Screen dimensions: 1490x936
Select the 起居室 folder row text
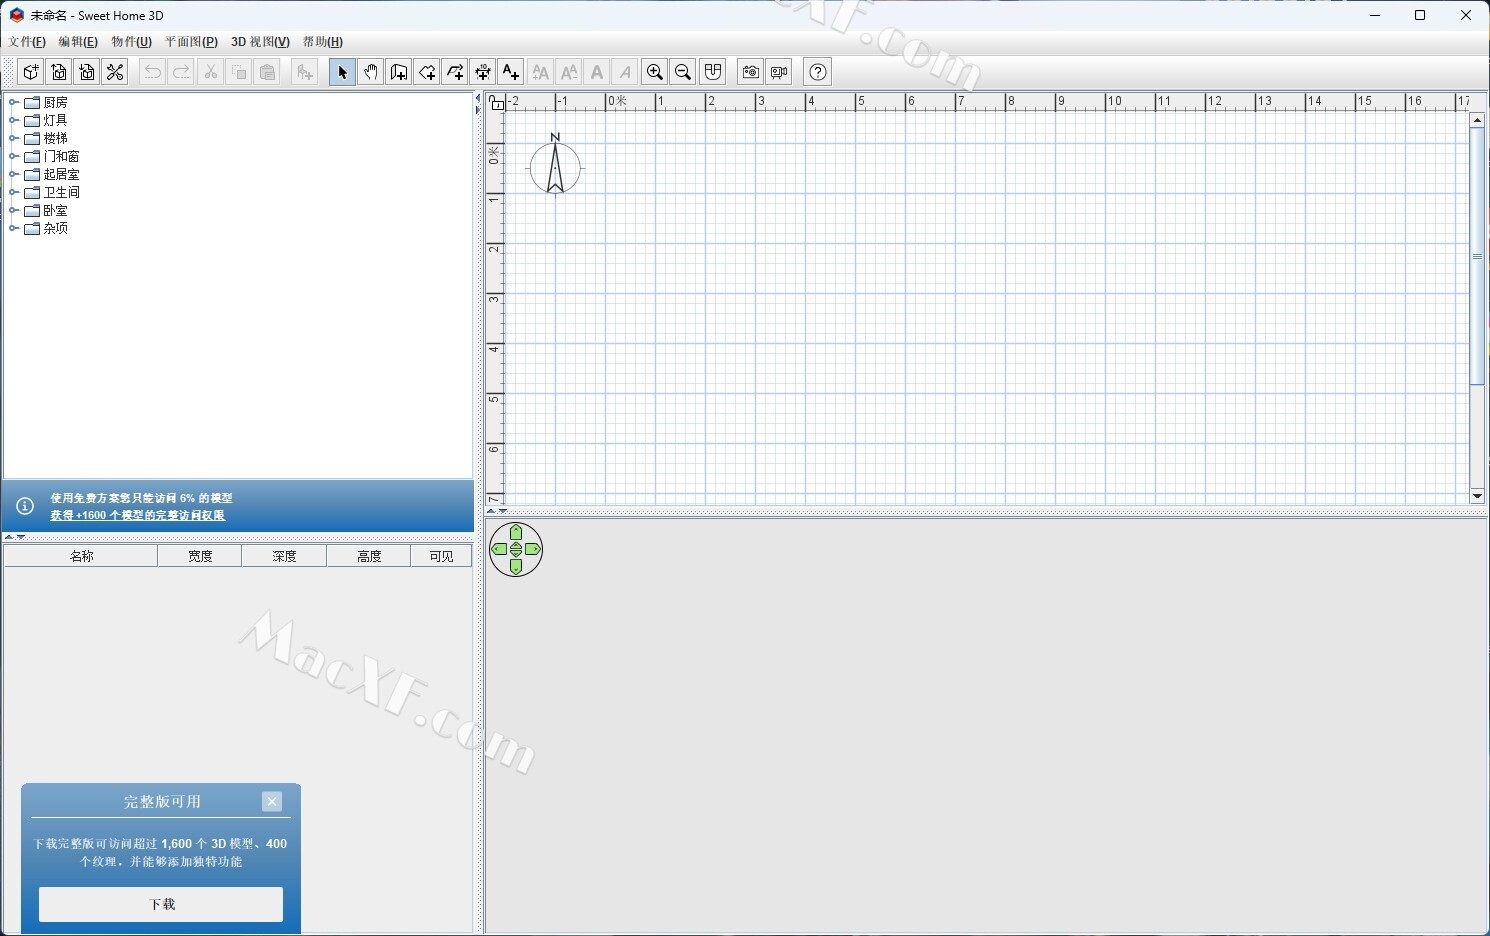point(61,174)
